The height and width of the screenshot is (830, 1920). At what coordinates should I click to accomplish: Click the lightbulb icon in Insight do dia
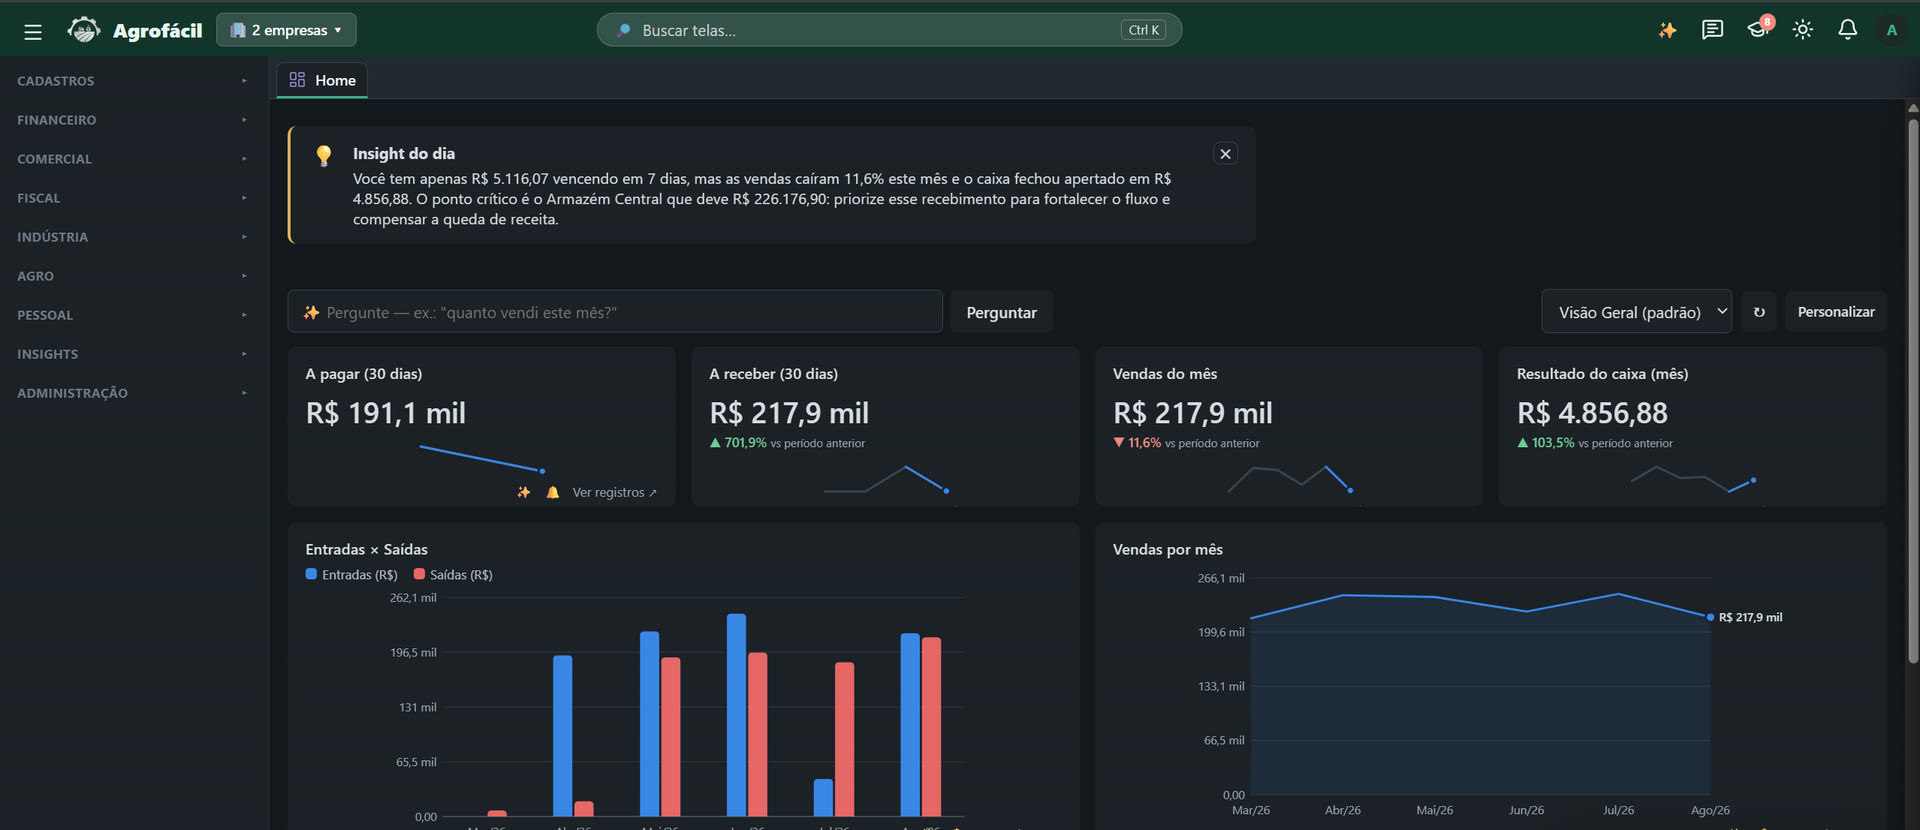(324, 156)
